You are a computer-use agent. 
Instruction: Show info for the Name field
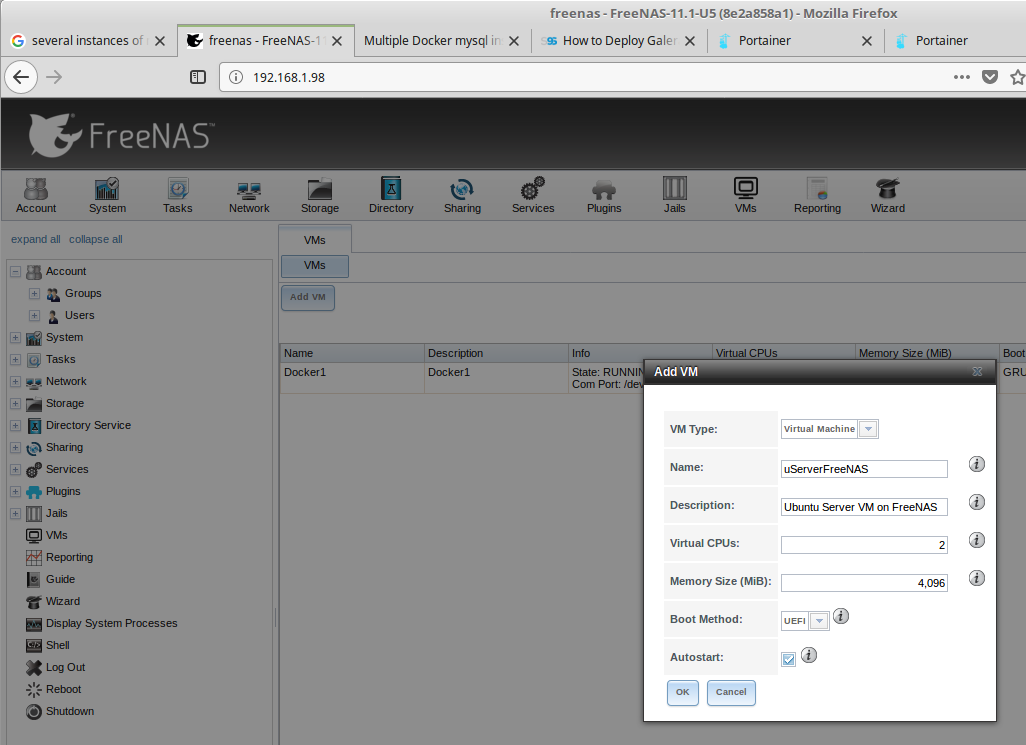point(976,464)
